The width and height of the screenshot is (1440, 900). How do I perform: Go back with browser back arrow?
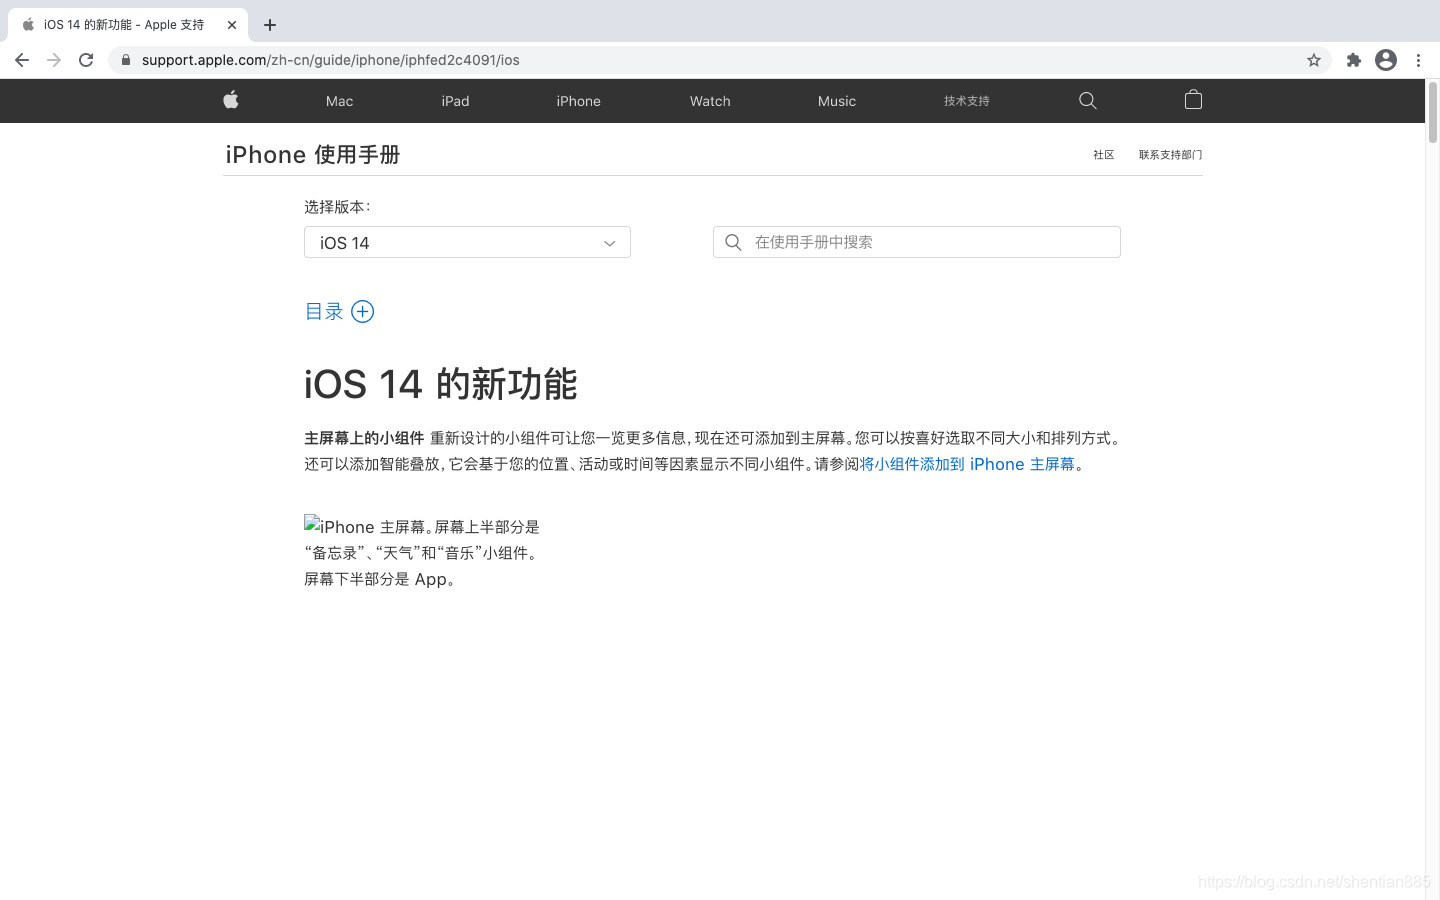click(x=22, y=60)
